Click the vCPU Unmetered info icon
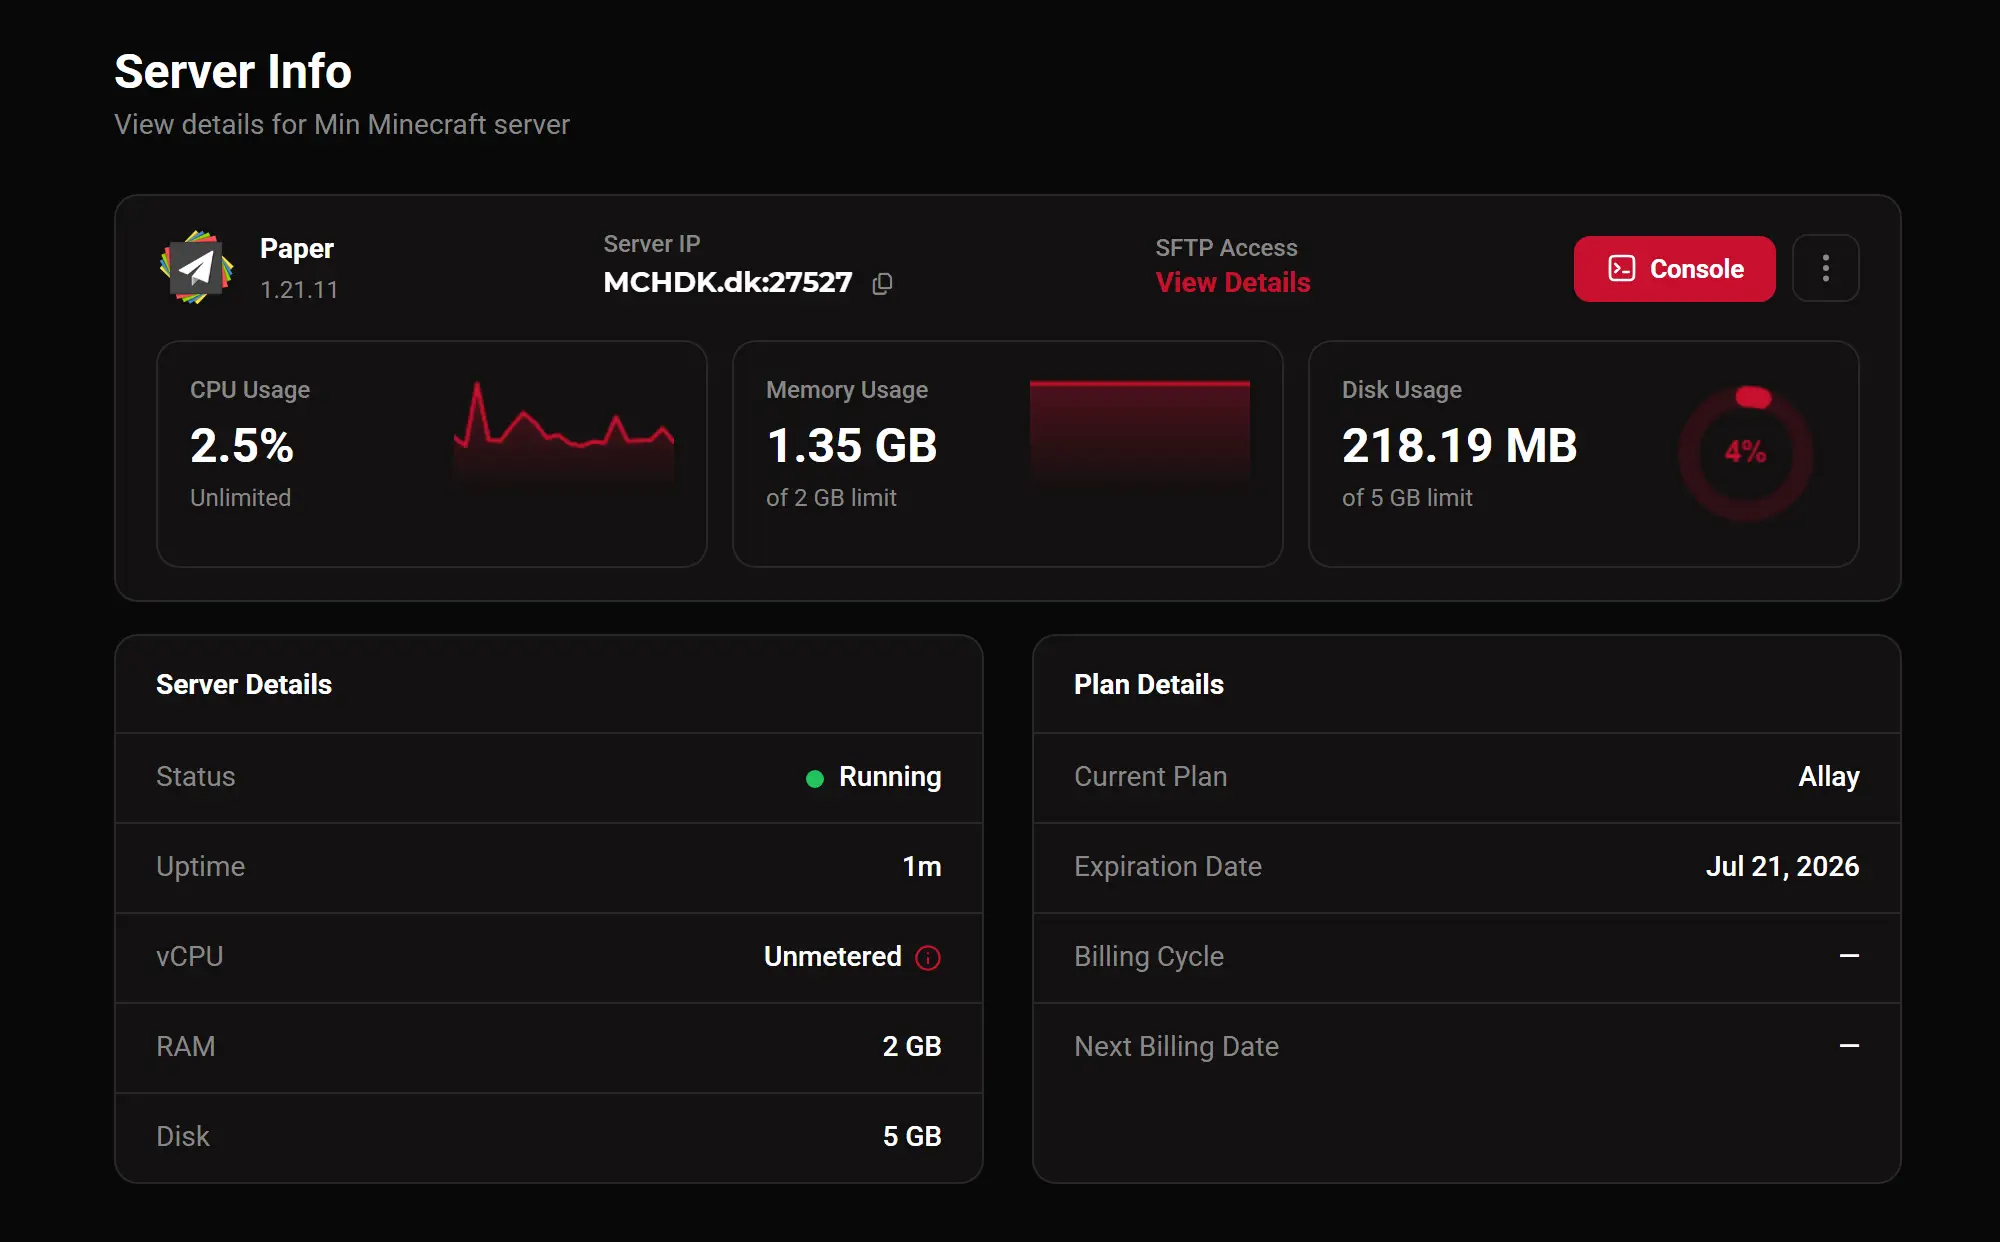The image size is (2000, 1242). [928, 958]
